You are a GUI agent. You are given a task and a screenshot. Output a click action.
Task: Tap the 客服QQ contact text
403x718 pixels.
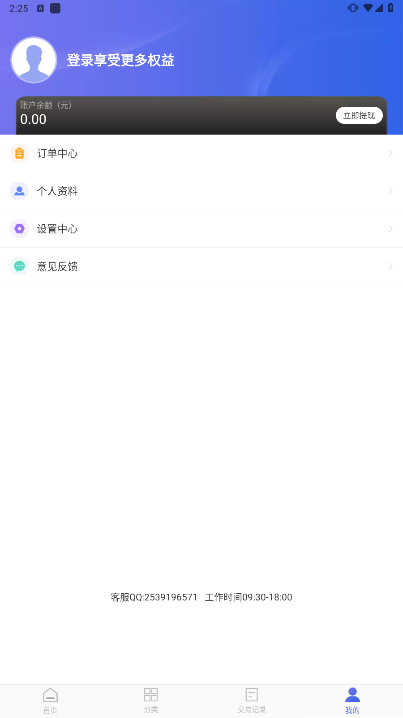click(x=154, y=597)
